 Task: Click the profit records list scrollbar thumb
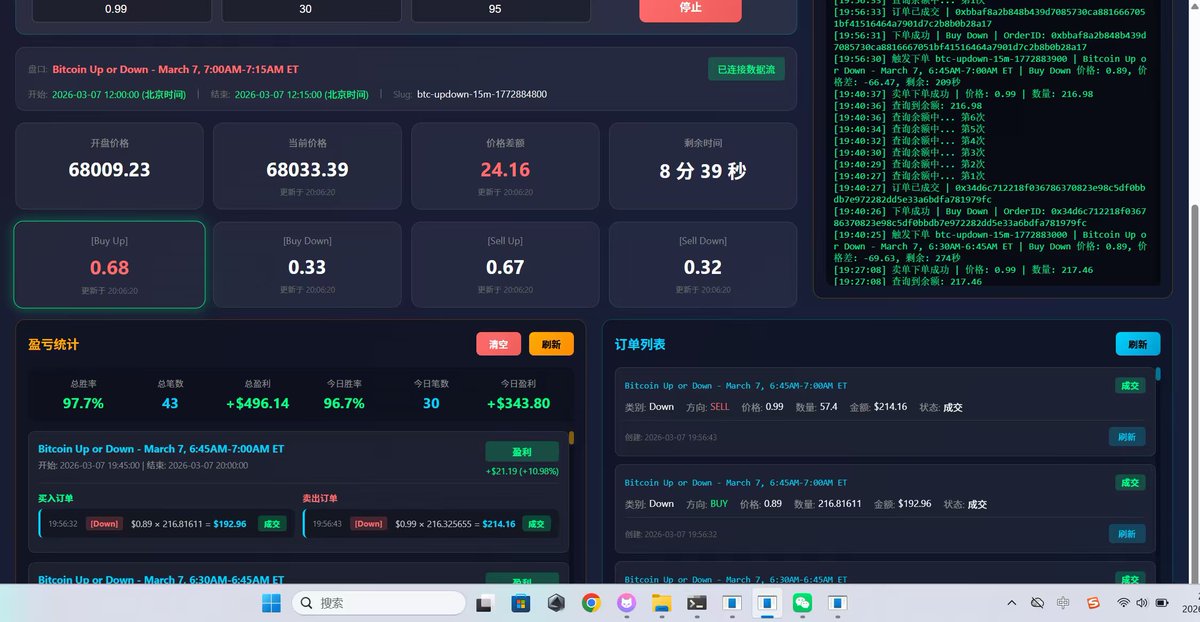click(x=572, y=437)
